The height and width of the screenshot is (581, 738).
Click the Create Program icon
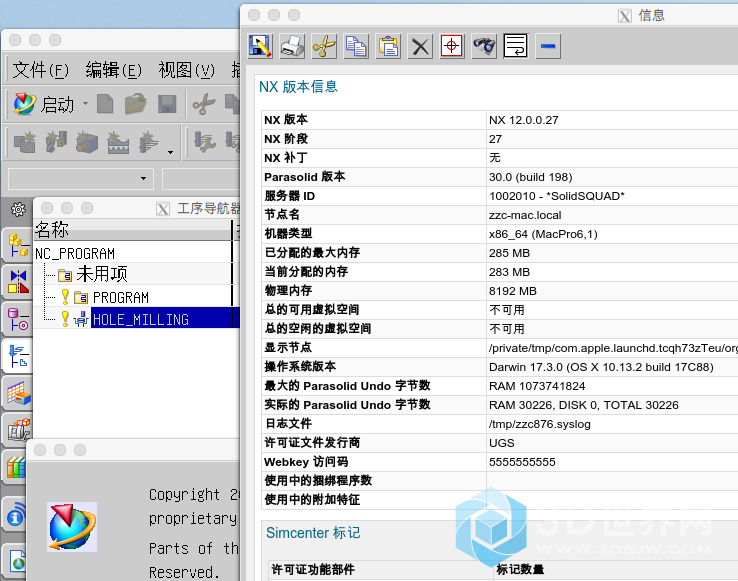(25, 143)
